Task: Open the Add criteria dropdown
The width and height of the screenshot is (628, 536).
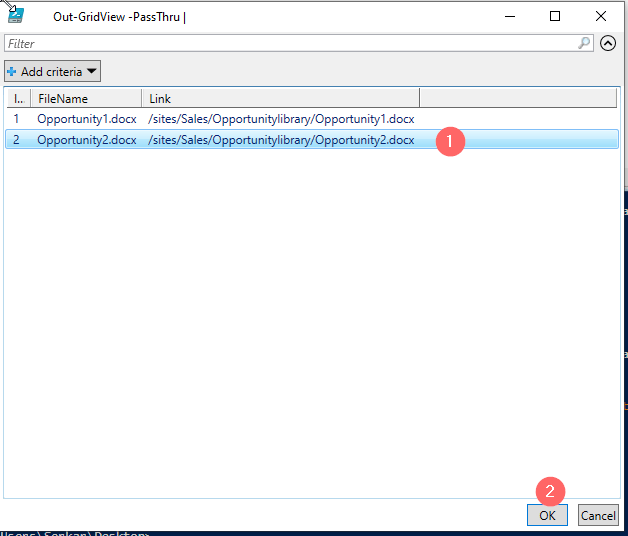Action: [52, 71]
